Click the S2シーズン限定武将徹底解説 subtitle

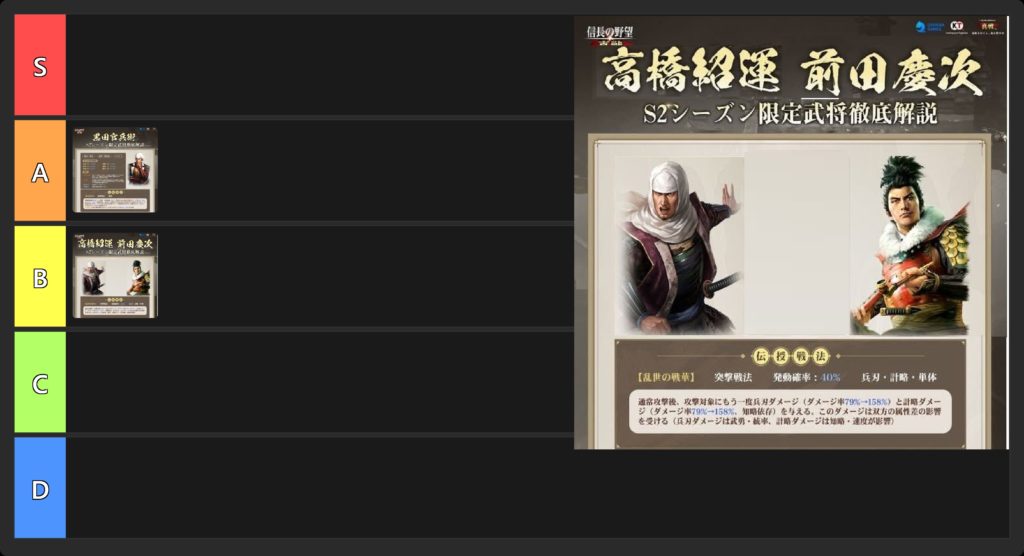point(790,114)
